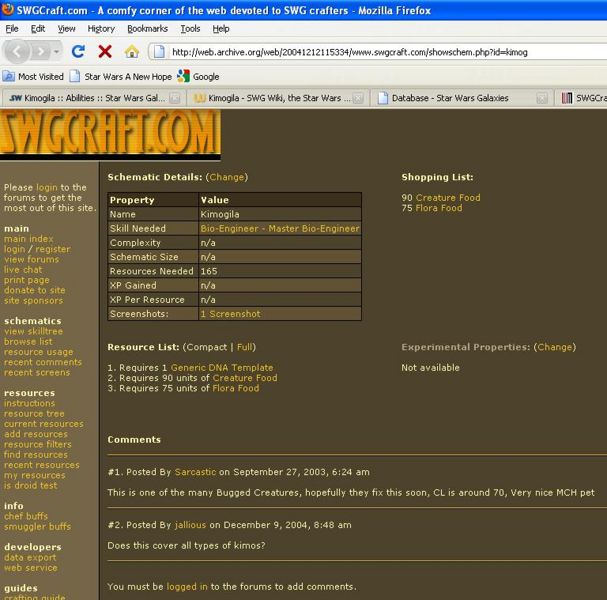Click the URL address bar
This screenshot has height=600, width=607.
[x=380, y=52]
